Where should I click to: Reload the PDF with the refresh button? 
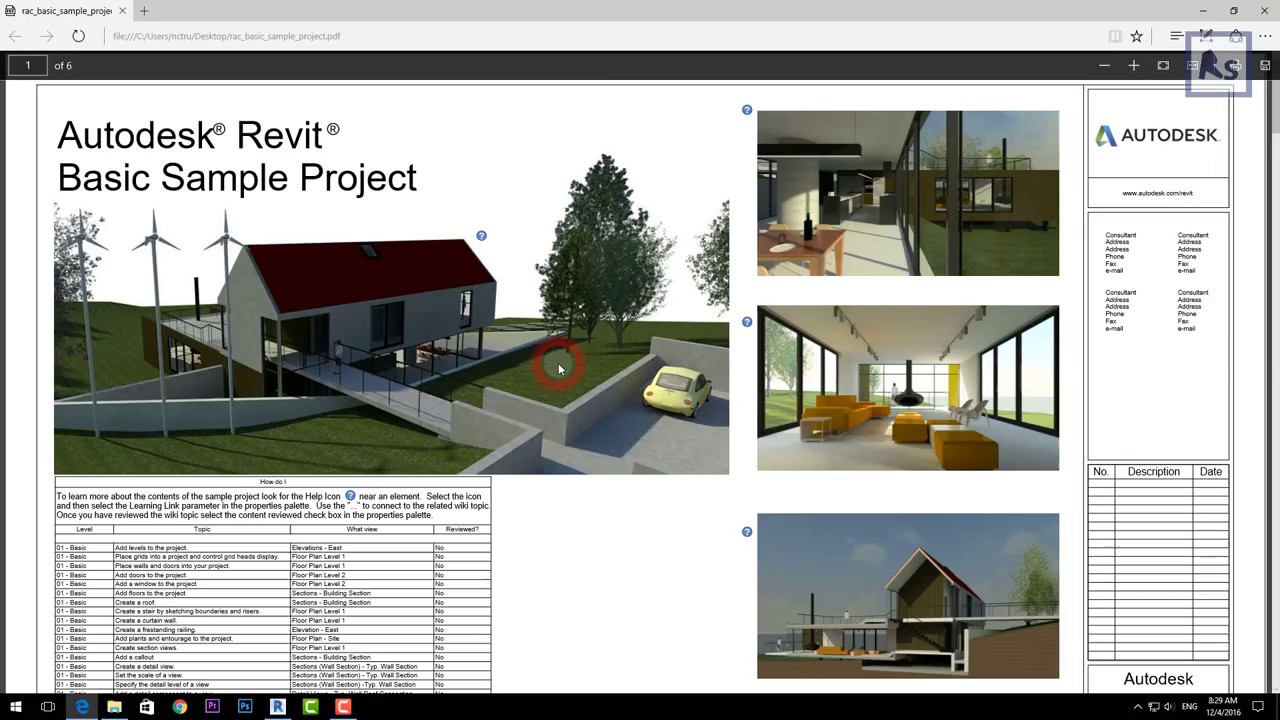pyautogui.click(x=78, y=36)
